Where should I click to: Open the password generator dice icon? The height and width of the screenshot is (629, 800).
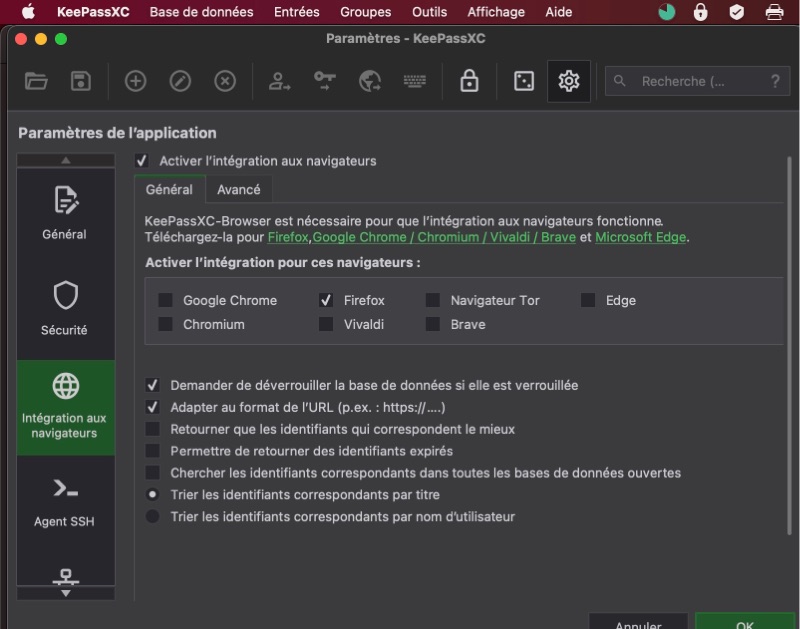click(524, 82)
